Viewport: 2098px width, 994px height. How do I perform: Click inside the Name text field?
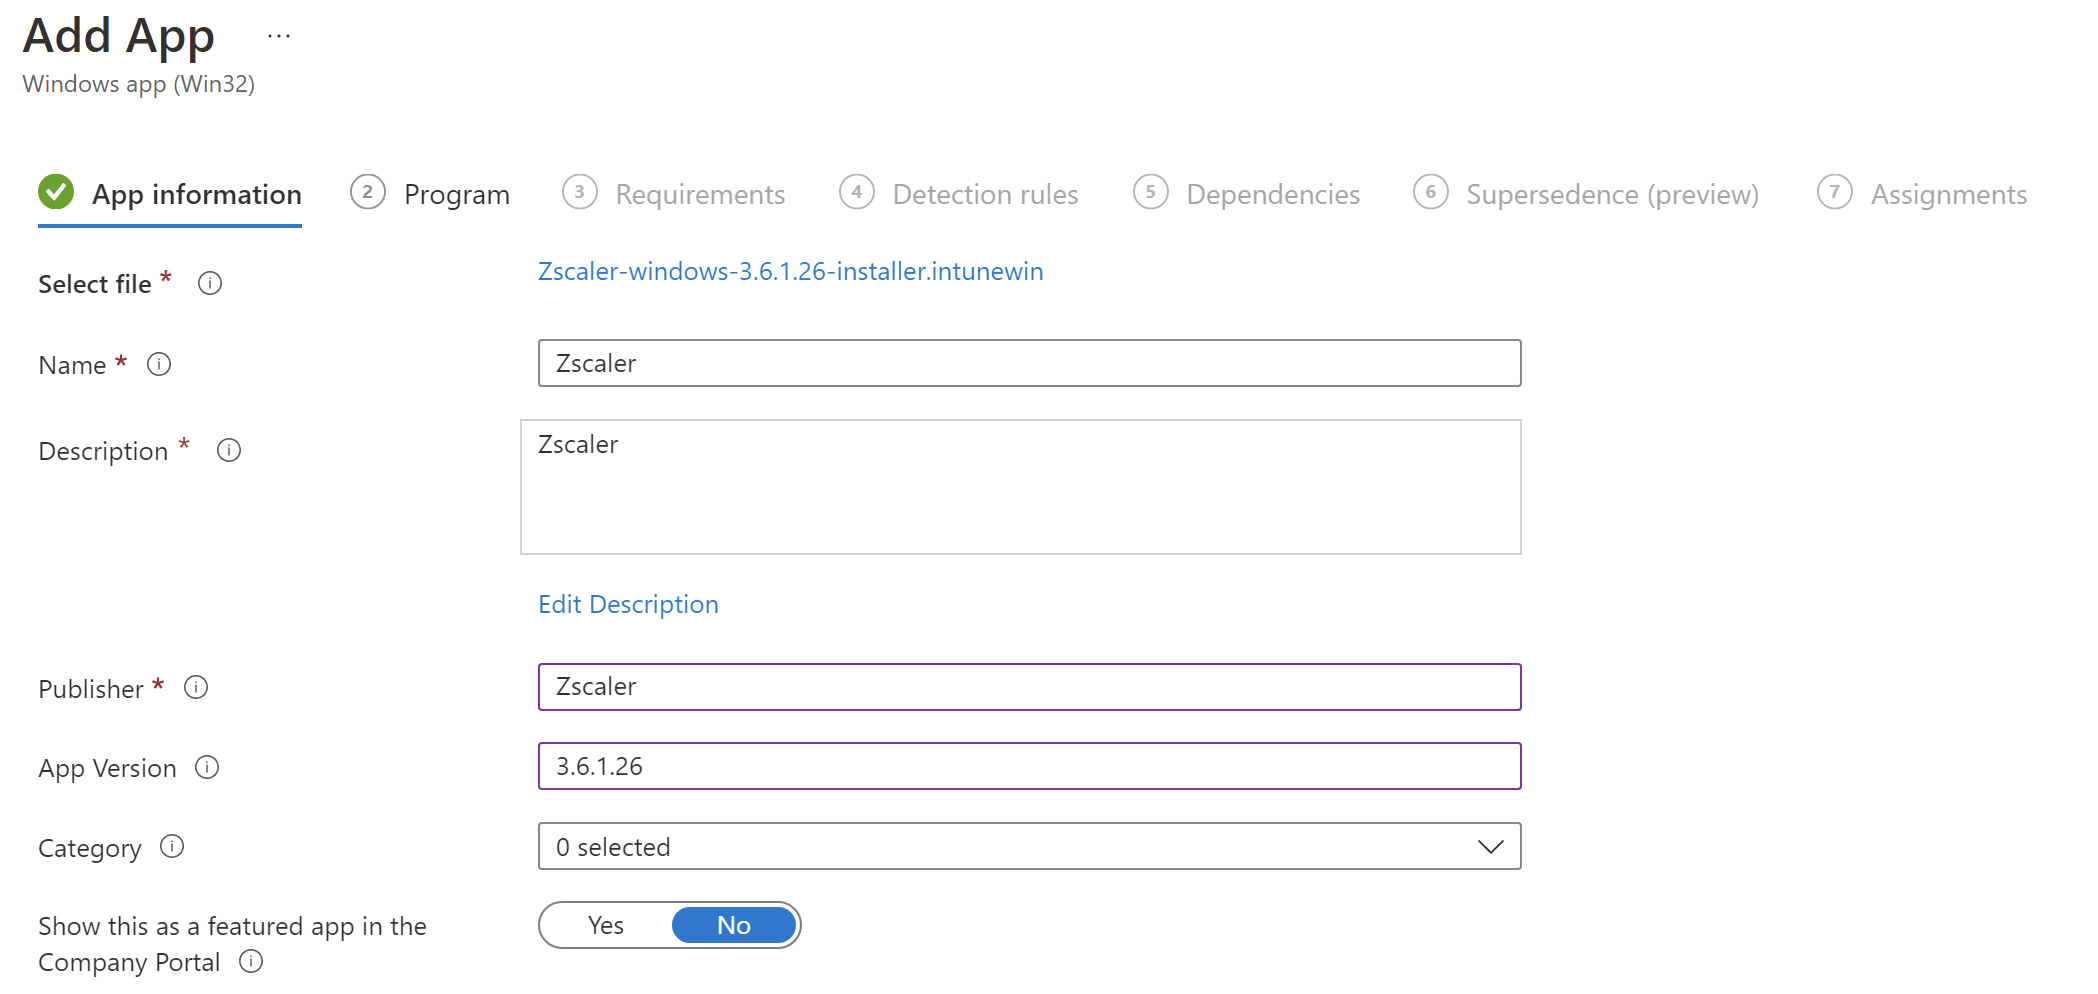click(1029, 363)
